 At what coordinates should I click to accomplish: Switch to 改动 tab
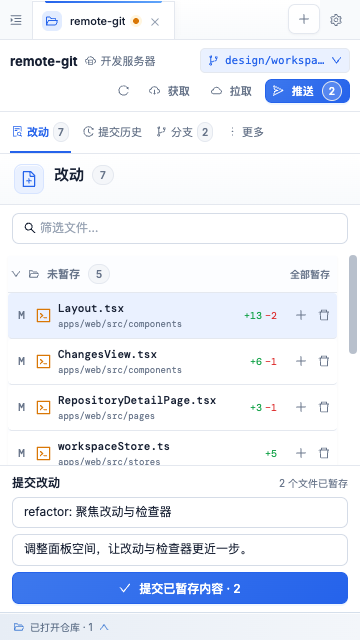pyautogui.click(x=40, y=132)
